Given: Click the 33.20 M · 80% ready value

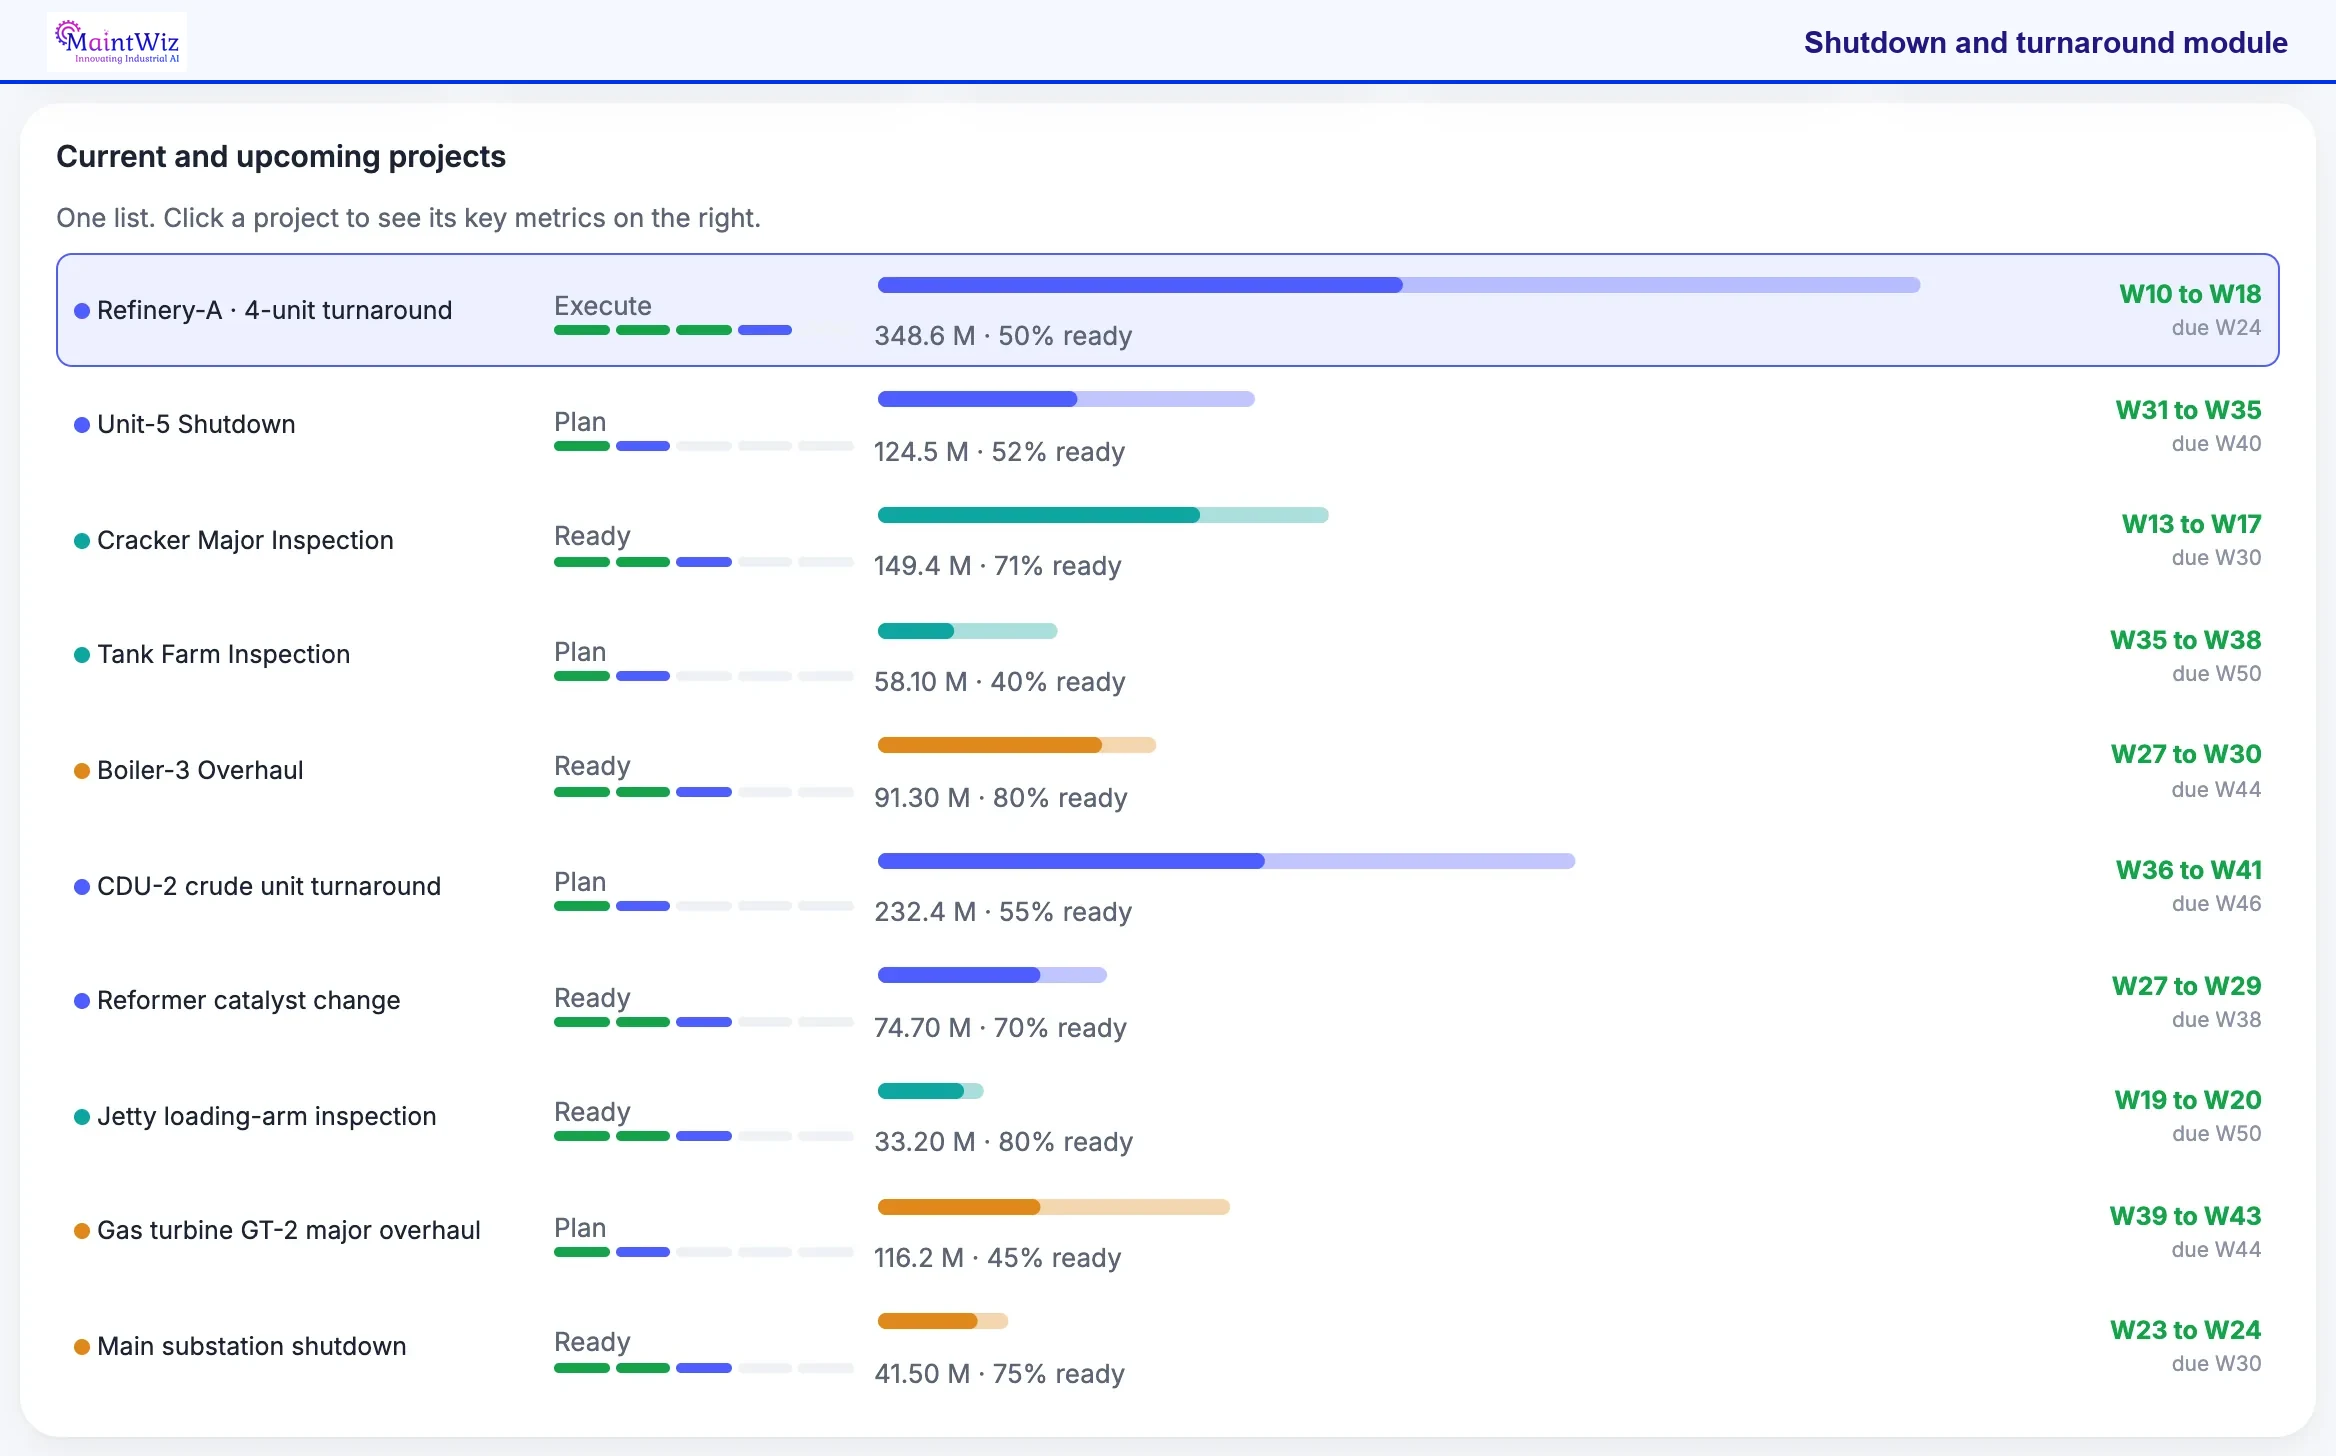Looking at the screenshot, I should [x=1003, y=1142].
